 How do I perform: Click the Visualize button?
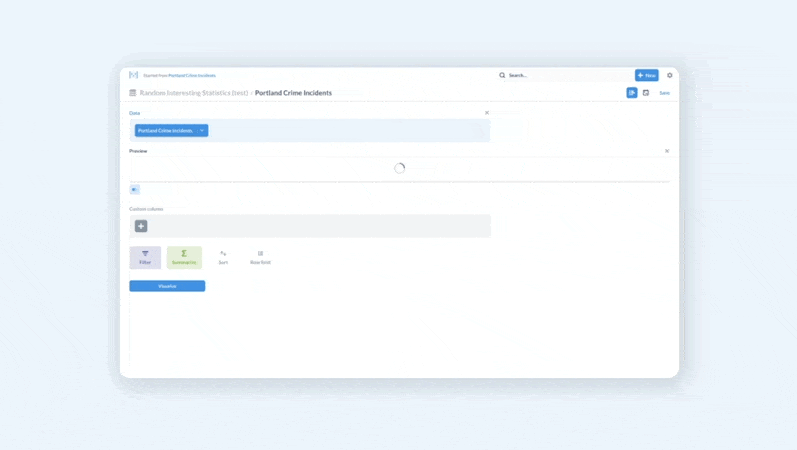tap(167, 286)
